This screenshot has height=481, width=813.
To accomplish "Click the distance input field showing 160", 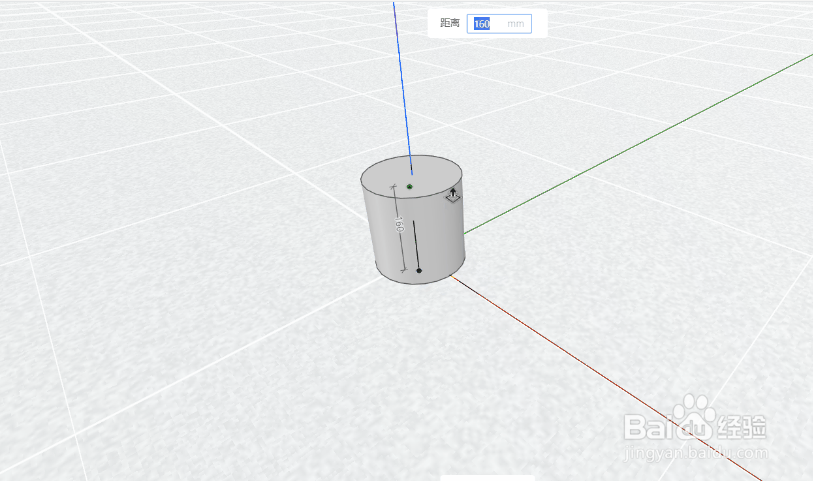I will click(x=499, y=24).
